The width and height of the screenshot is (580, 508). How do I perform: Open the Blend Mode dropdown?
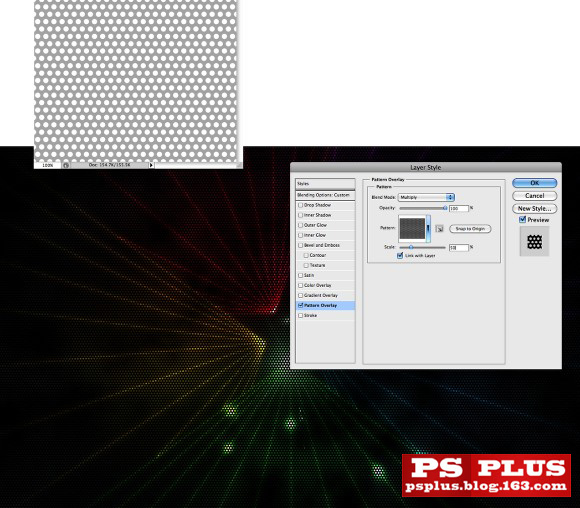pyautogui.click(x=426, y=197)
